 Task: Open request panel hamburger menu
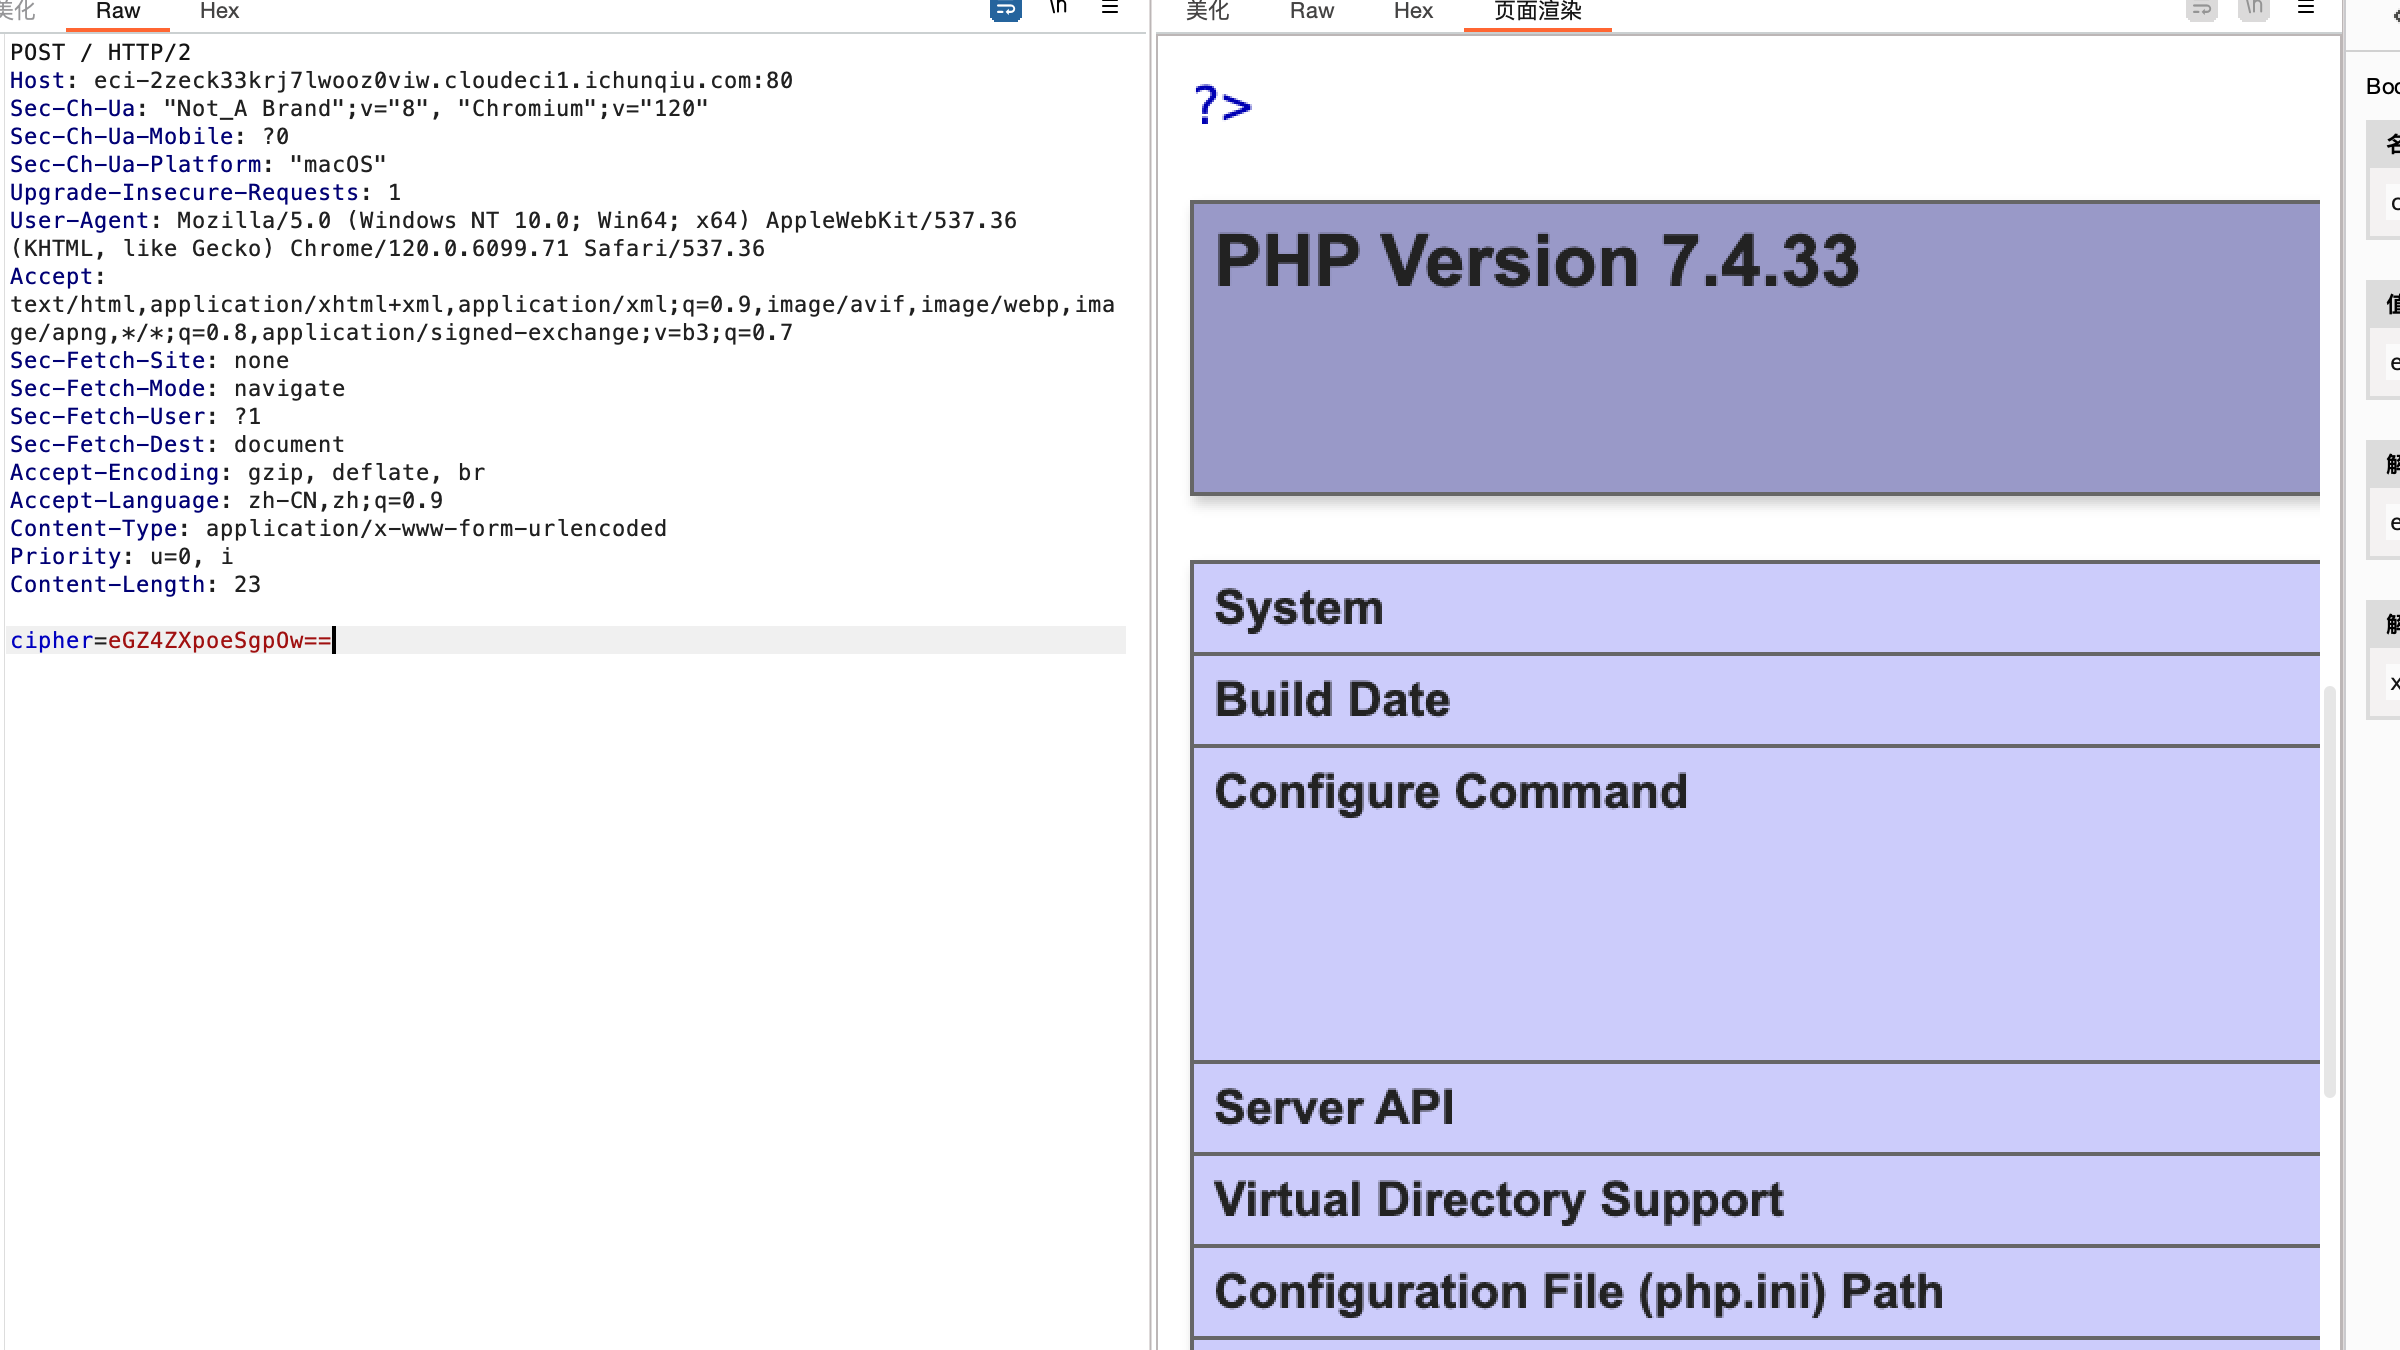pyautogui.click(x=1110, y=8)
